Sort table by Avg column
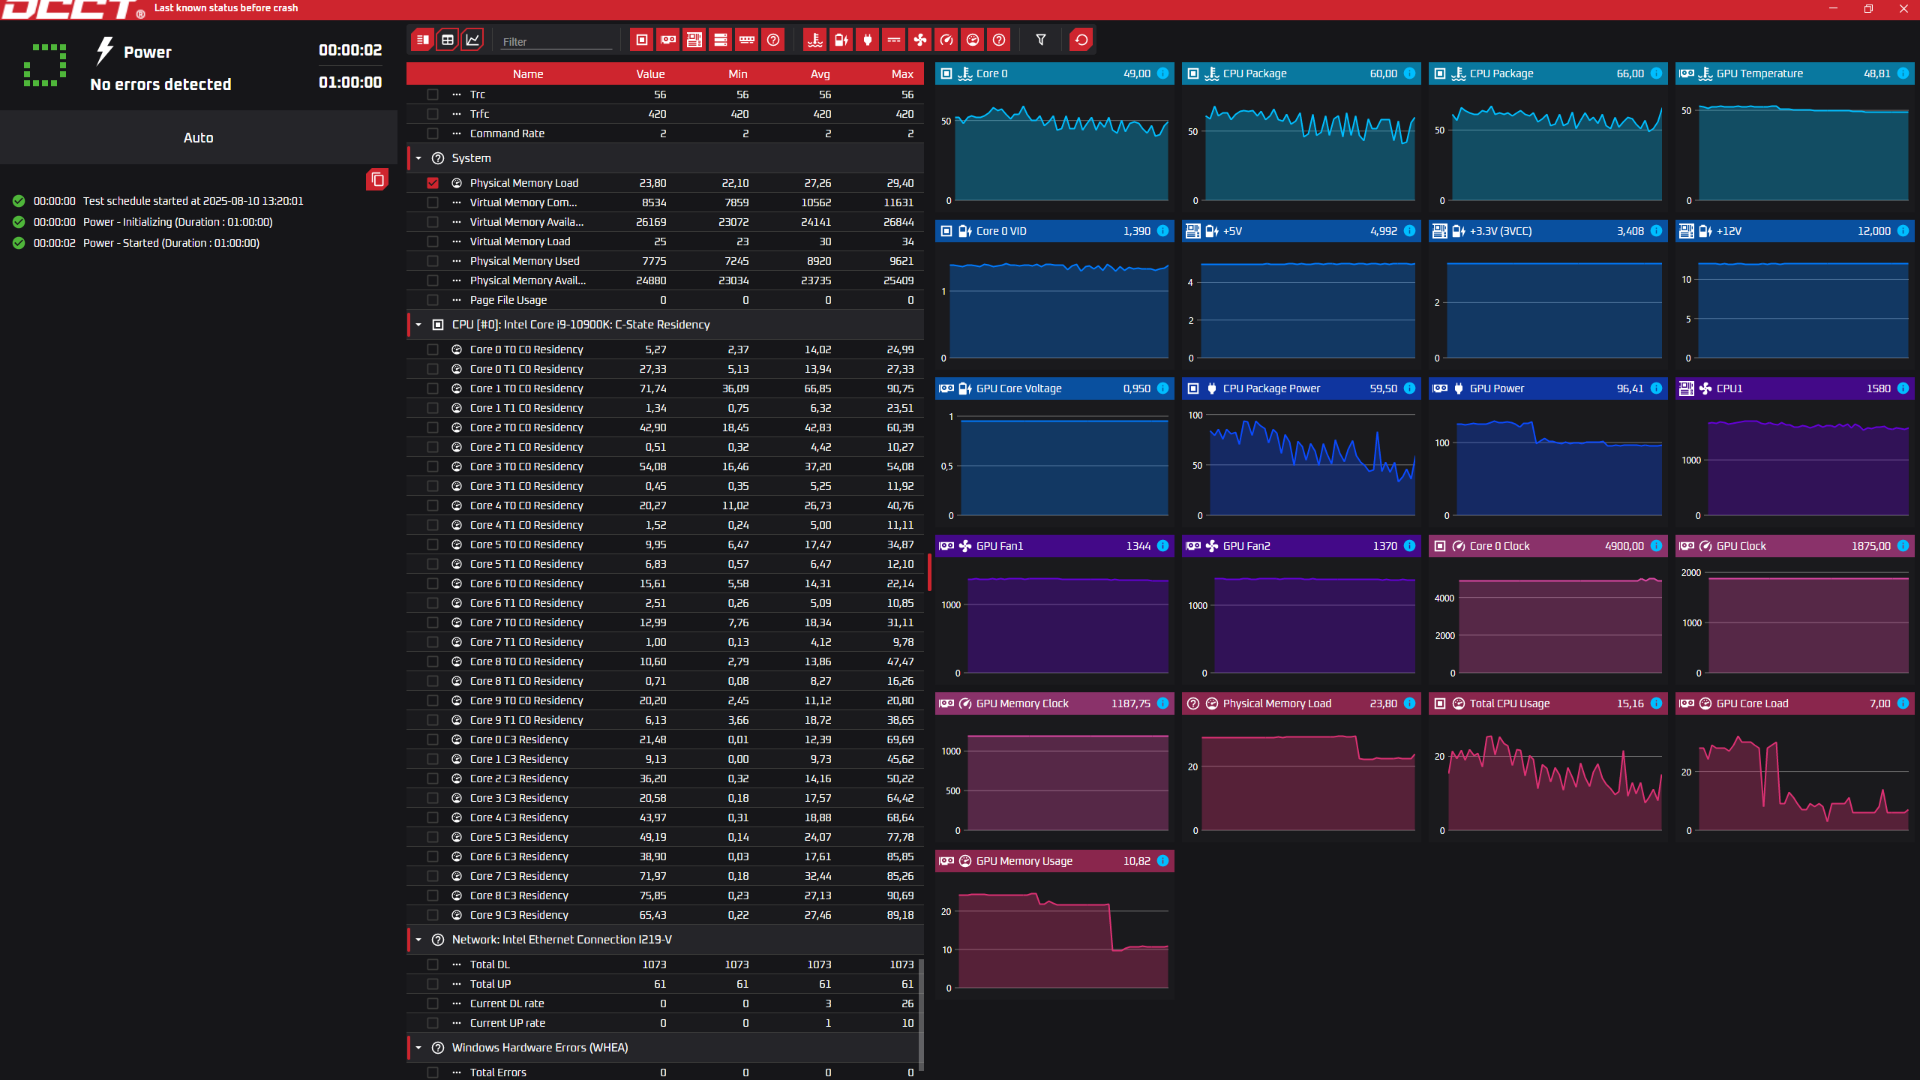This screenshot has height=1080, width=1920. (820, 74)
